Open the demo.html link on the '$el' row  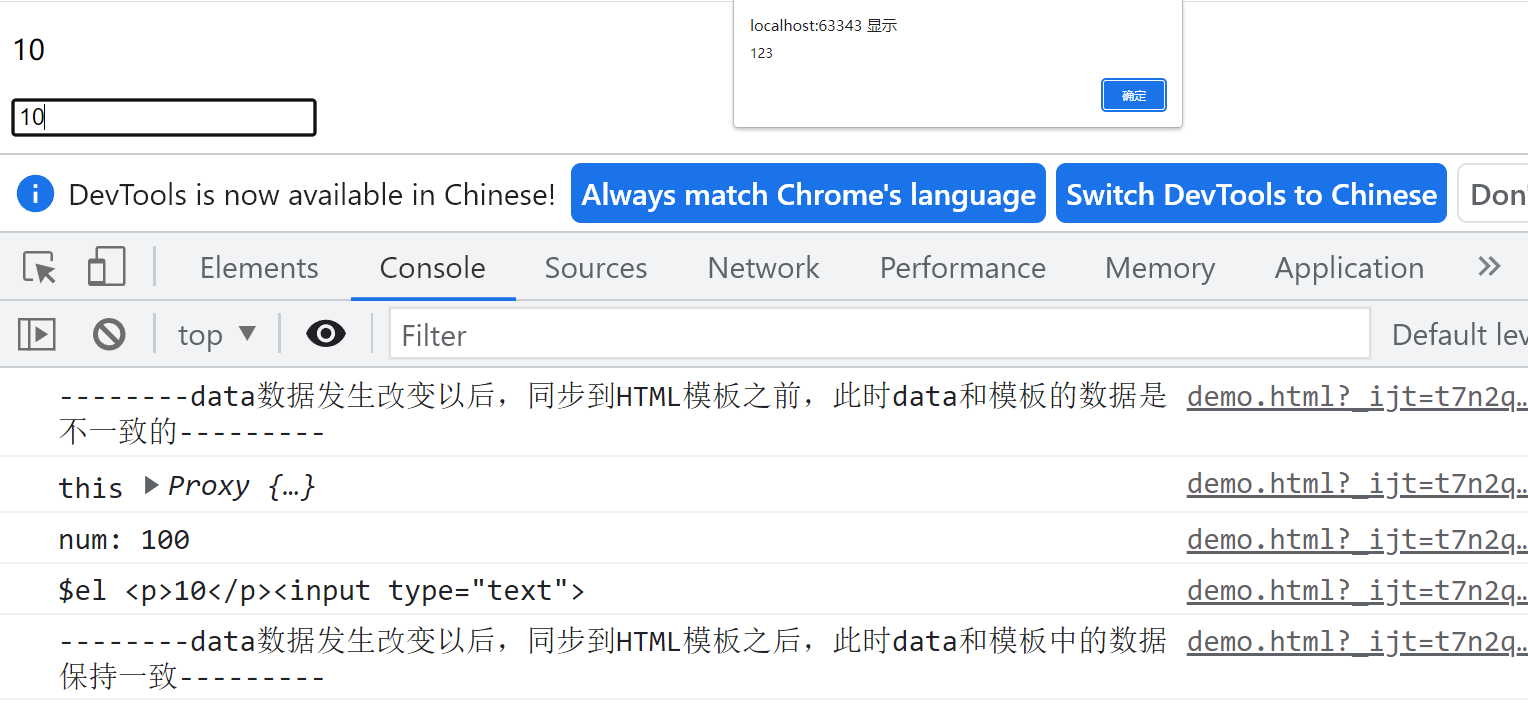pos(1357,591)
